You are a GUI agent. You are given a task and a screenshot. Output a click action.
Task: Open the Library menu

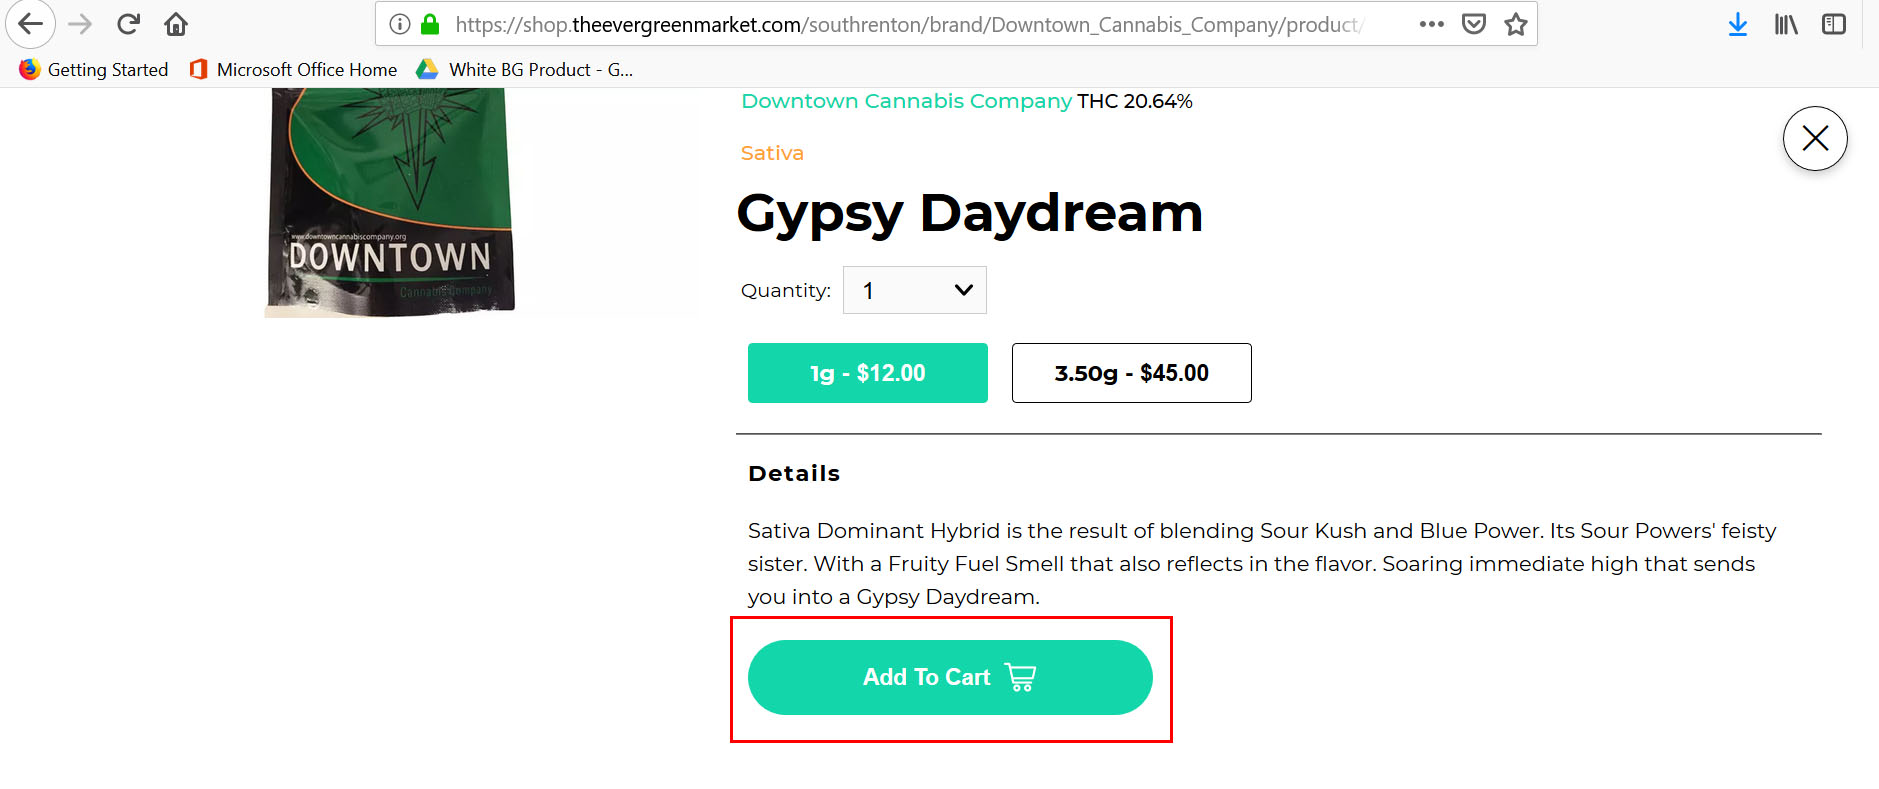(1786, 24)
